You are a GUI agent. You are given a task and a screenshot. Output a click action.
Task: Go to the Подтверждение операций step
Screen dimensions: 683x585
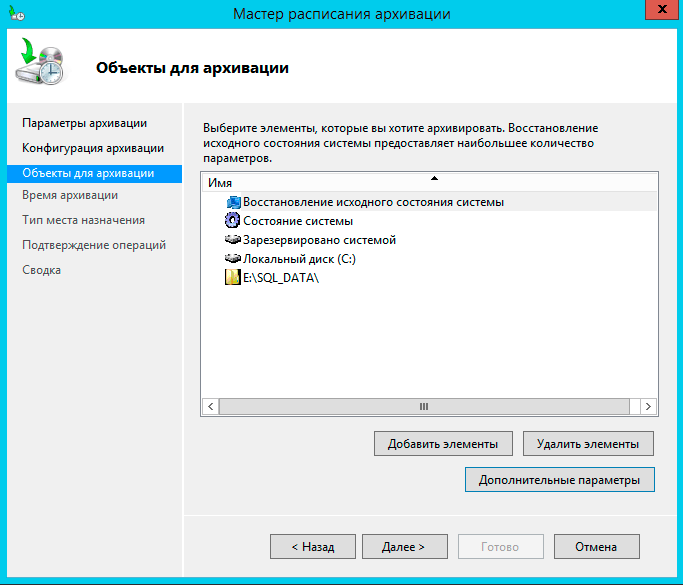pyautogui.click(x=94, y=245)
